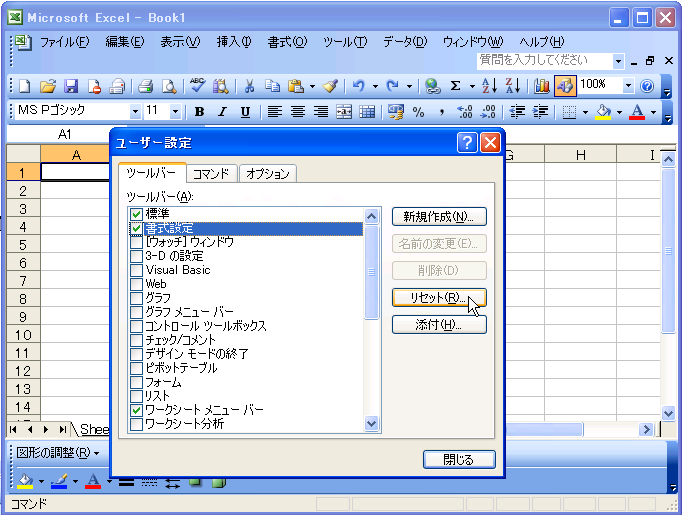Click the 添付(H)... button
The width and height of the screenshot is (682, 515).
tap(439, 325)
